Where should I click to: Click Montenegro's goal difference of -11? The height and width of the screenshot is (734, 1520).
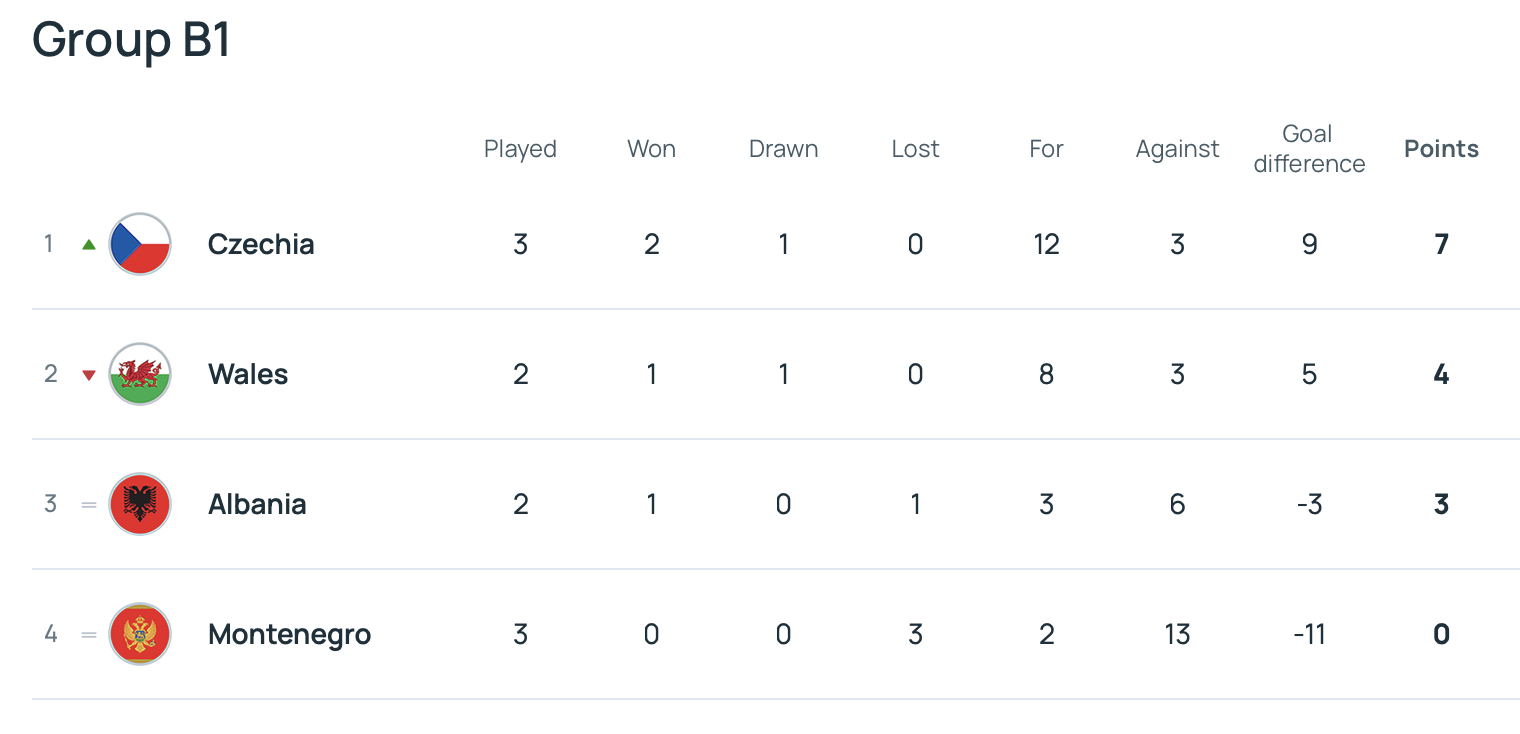tap(1309, 634)
